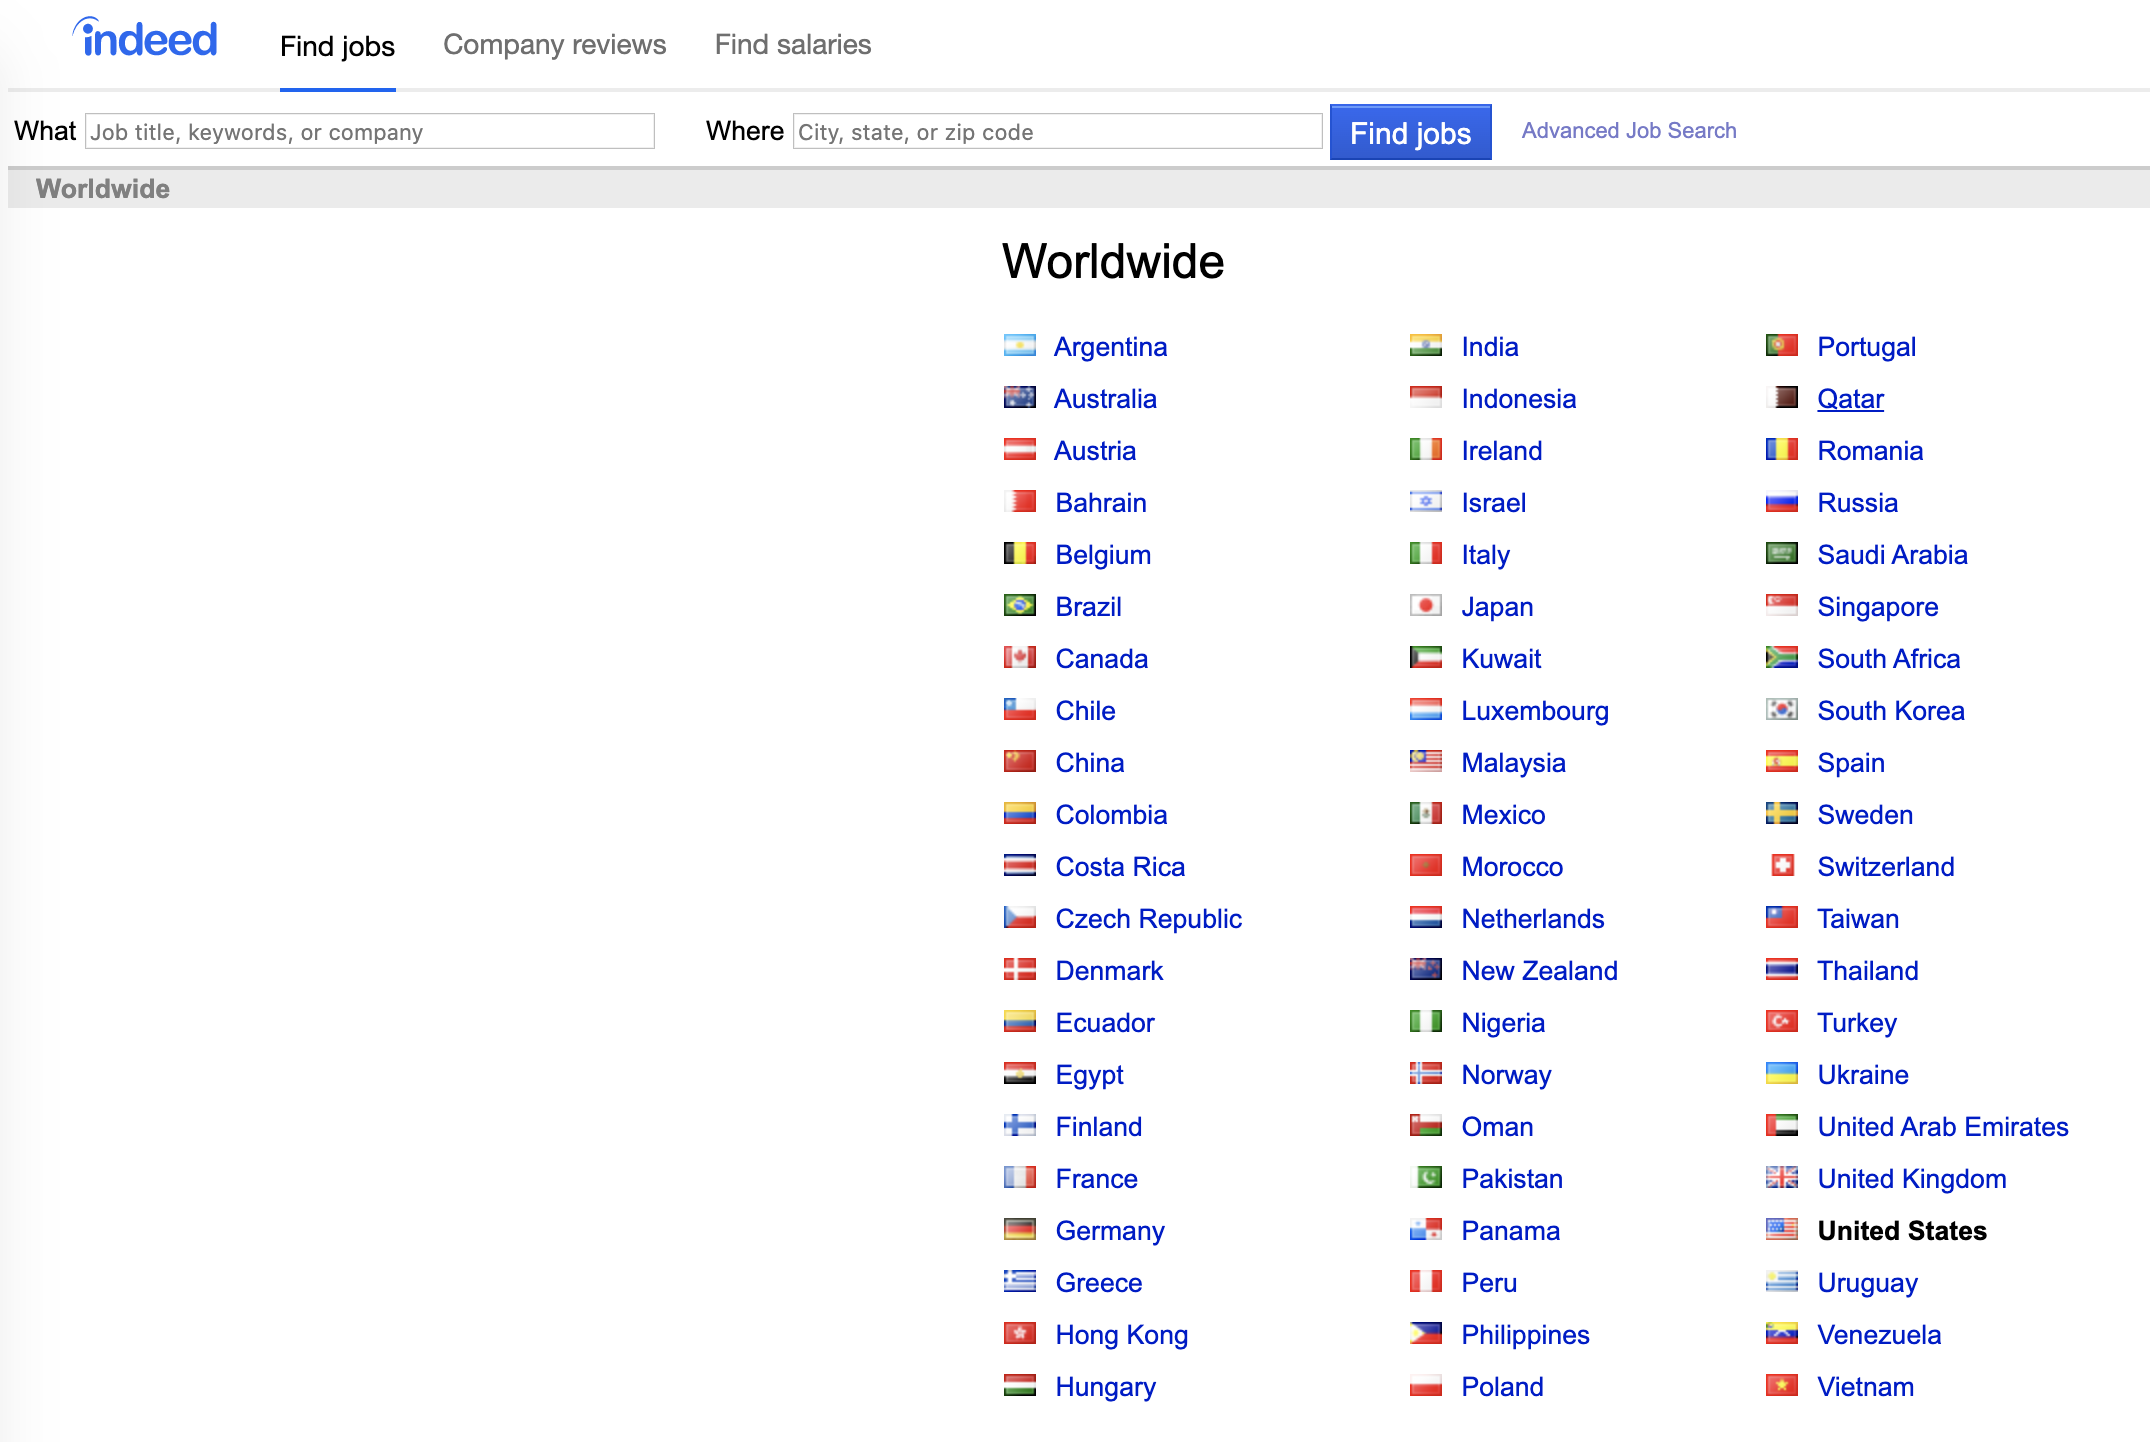2150x1442 pixels.
Task: Click the Japan flag icon
Action: [x=1425, y=606]
